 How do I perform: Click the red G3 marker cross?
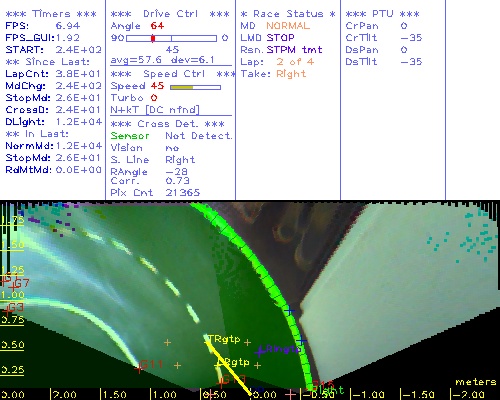6,312
